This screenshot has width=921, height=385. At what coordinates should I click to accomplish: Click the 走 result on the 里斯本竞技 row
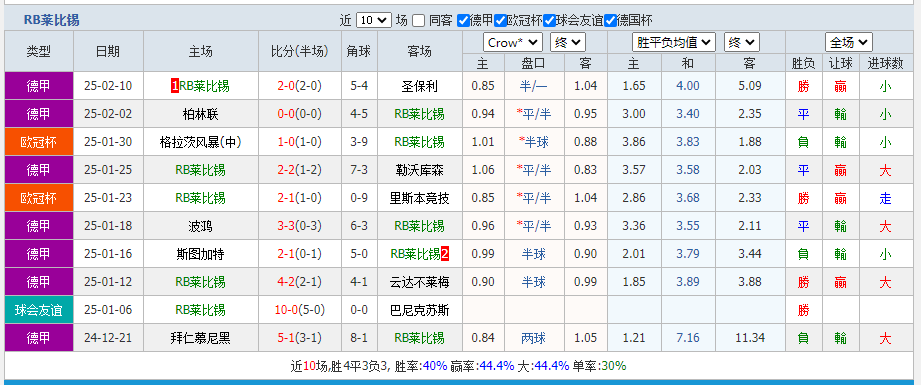[x=885, y=199]
